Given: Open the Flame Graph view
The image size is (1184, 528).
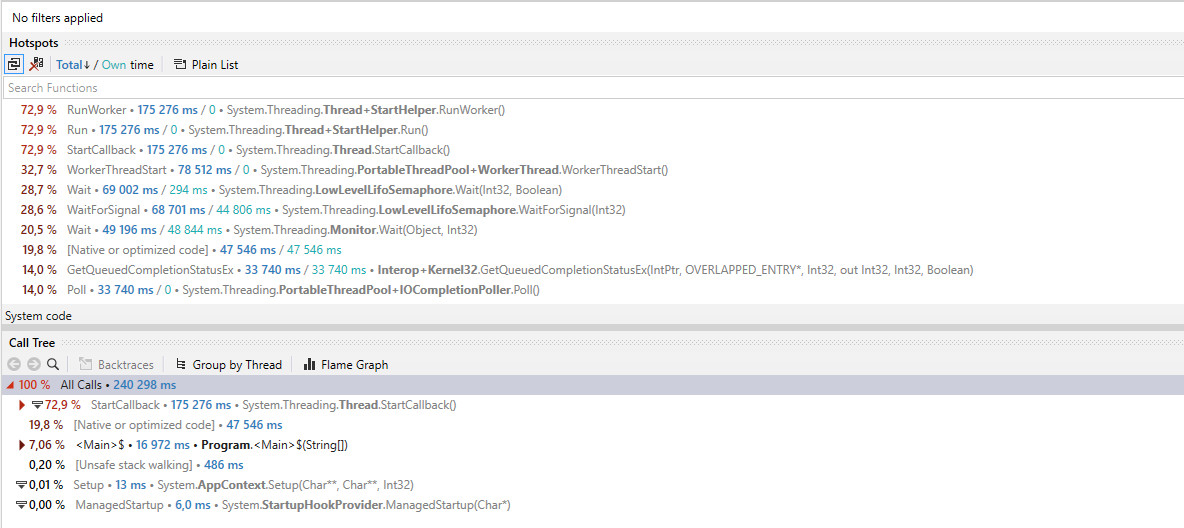Looking at the screenshot, I should (x=346, y=365).
